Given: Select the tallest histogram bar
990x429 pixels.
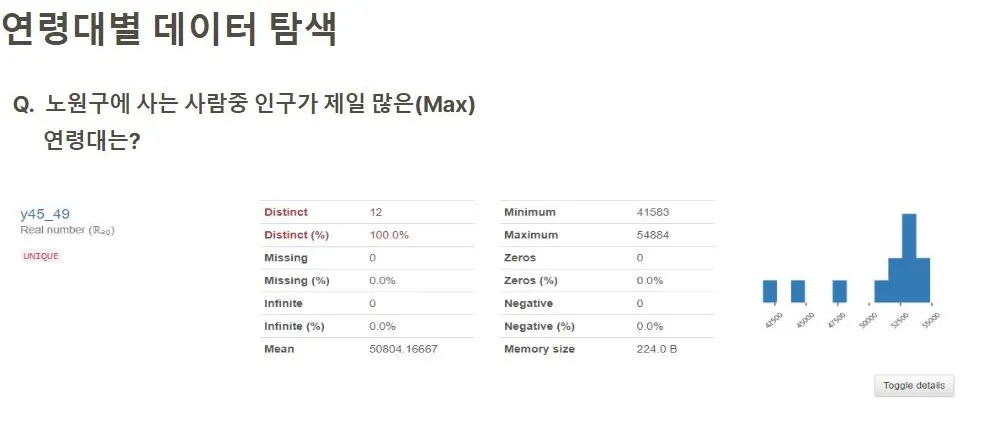Looking at the screenshot, I should [909, 258].
